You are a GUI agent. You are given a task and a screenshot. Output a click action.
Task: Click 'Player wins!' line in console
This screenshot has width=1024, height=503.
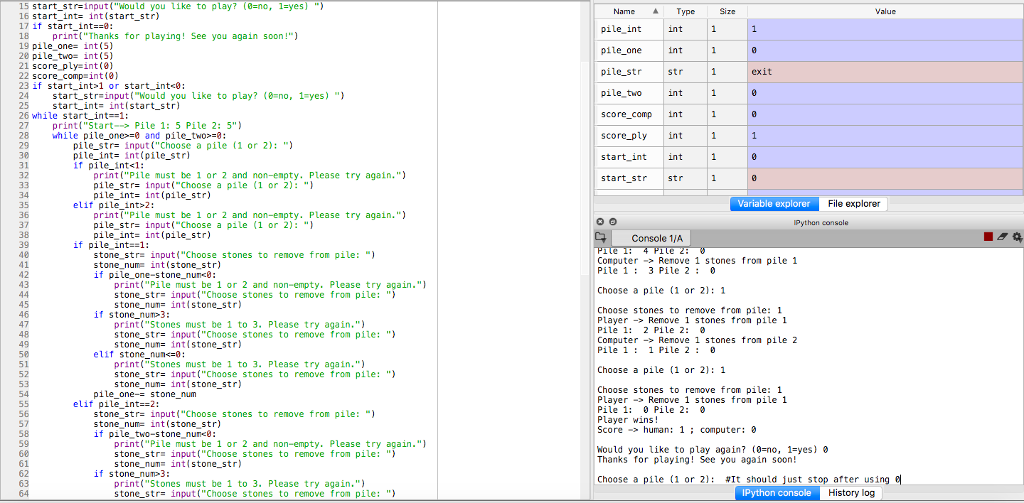click(628, 420)
